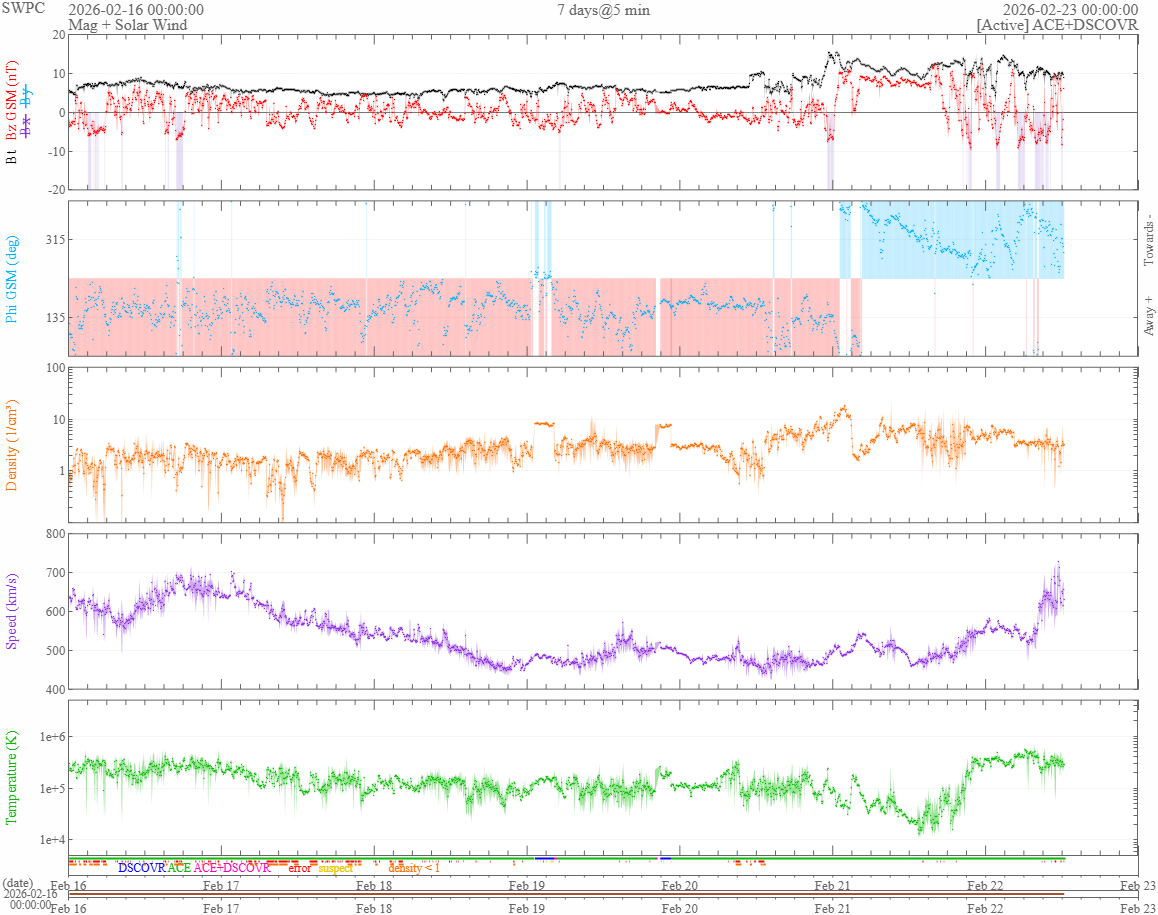
Task: Toggle the Phi GSM (deg) axis label
Action: click(11, 279)
